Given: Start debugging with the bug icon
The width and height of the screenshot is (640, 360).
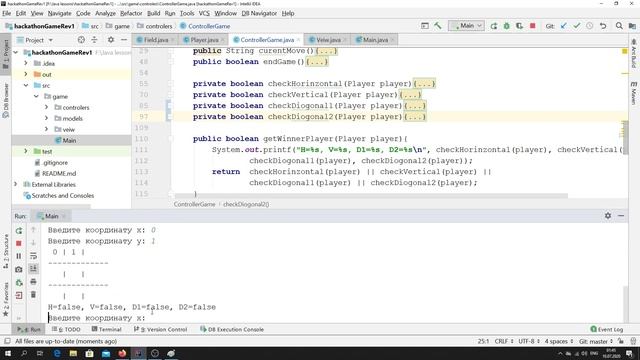Looking at the screenshot, I should (507, 26).
